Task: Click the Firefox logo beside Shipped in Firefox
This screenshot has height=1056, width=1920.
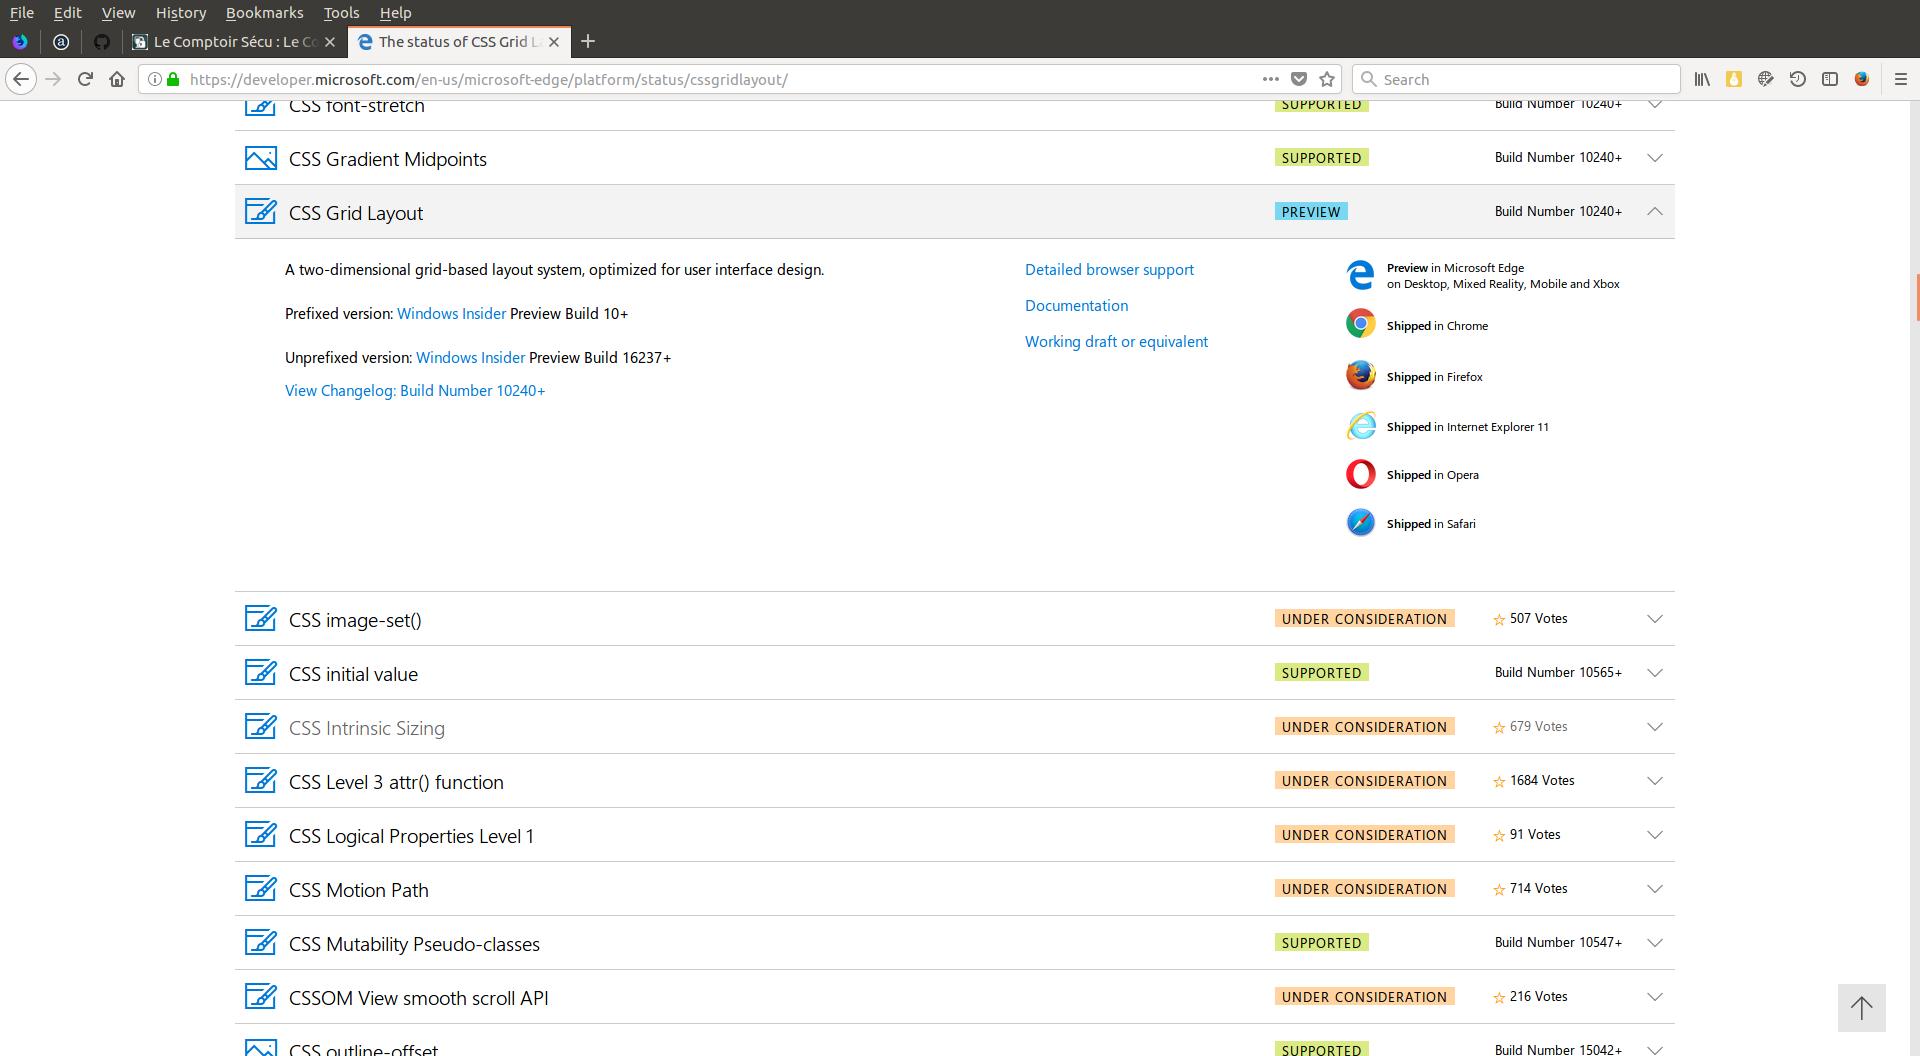Action: point(1360,375)
